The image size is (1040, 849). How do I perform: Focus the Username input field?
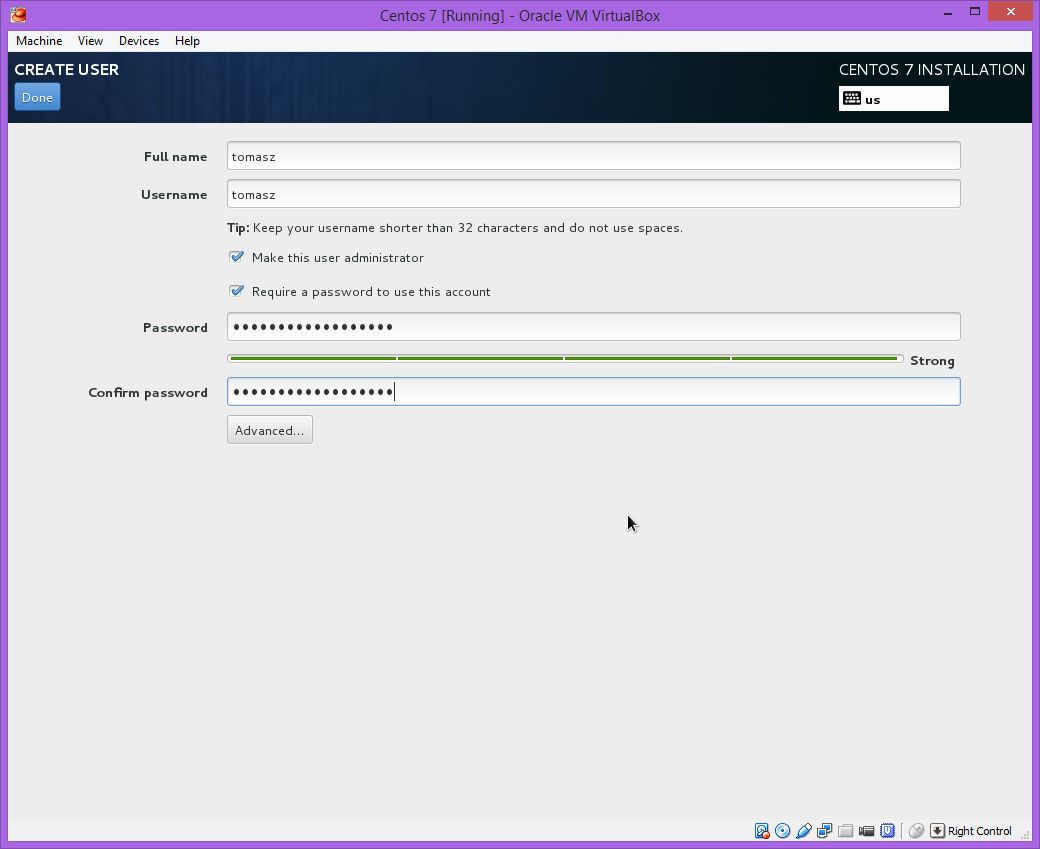pyautogui.click(x=594, y=194)
